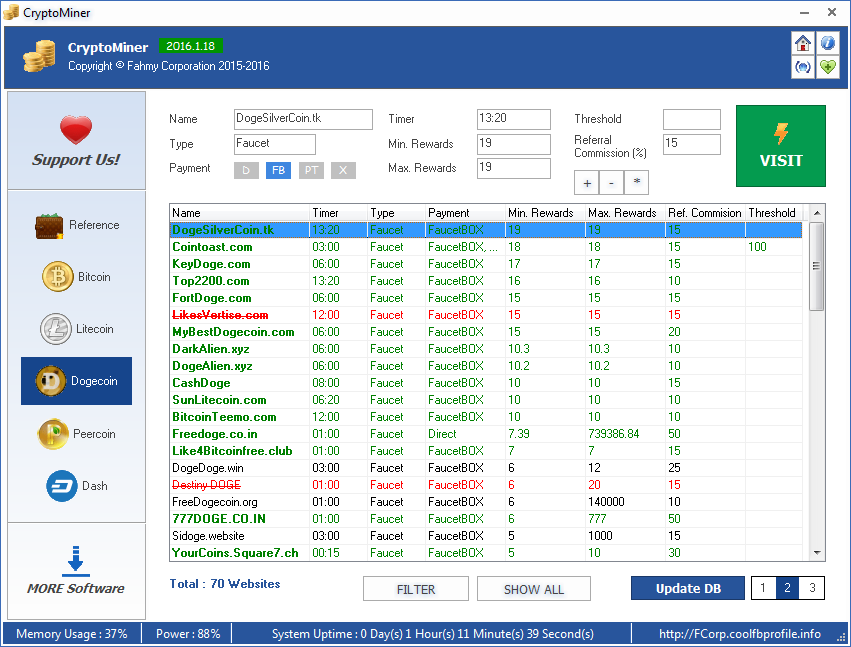The image size is (851, 647).
Task: Open the home icon in the header
Action: pos(803,43)
